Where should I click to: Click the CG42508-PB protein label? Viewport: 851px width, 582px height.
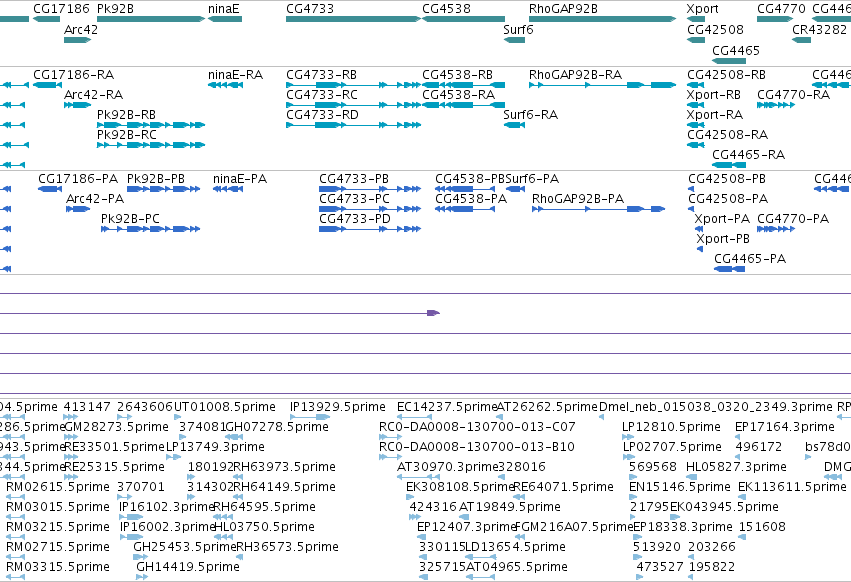tap(727, 179)
